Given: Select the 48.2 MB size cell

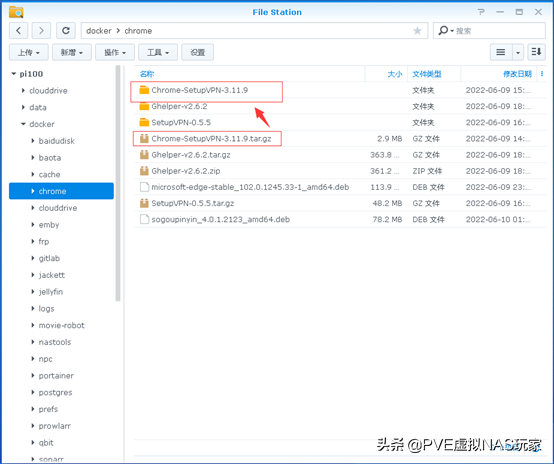Looking at the screenshot, I should [387, 203].
